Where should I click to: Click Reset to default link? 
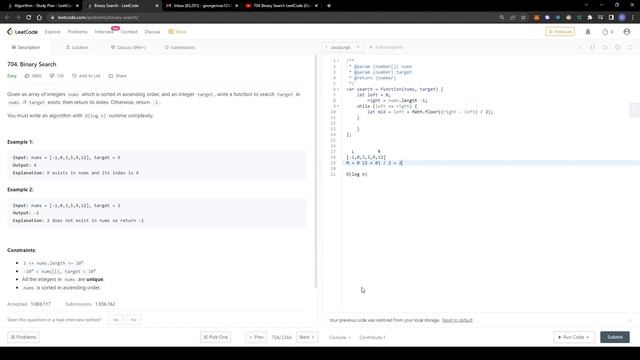coord(457,320)
